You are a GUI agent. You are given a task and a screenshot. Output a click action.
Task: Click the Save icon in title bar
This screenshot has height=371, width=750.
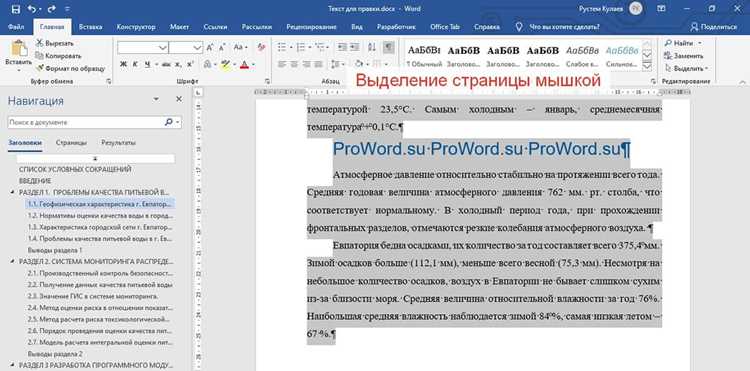pyautogui.click(x=15, y=9)
